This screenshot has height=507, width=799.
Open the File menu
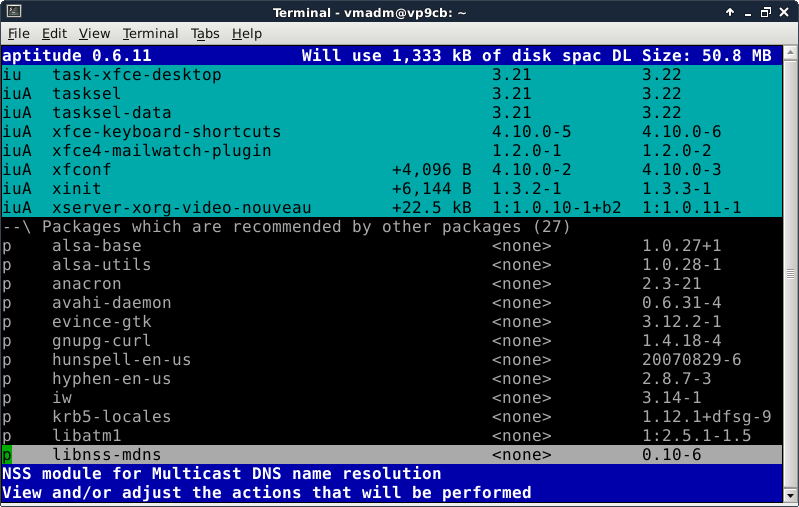tap(19, 33)
